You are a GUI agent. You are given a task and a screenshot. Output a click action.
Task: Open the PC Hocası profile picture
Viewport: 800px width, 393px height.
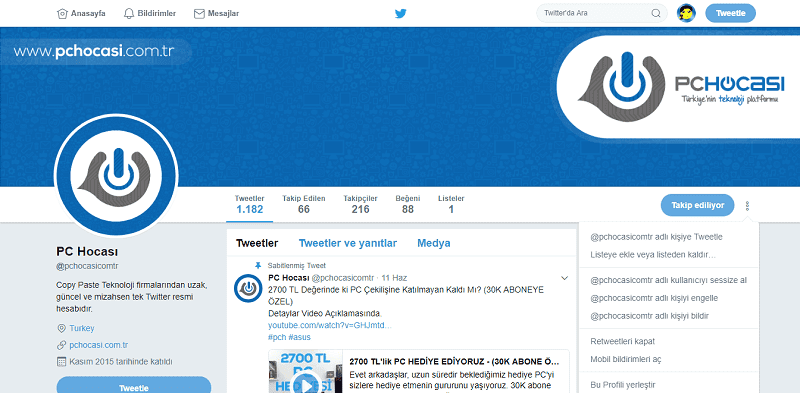point(116,175)
